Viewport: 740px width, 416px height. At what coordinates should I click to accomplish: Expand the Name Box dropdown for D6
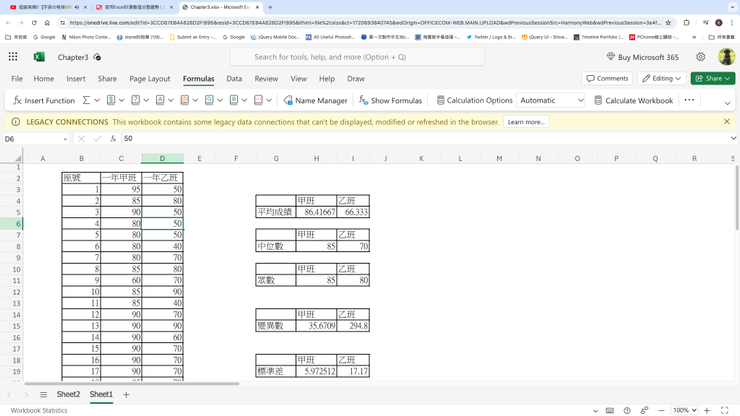[65, 139]
